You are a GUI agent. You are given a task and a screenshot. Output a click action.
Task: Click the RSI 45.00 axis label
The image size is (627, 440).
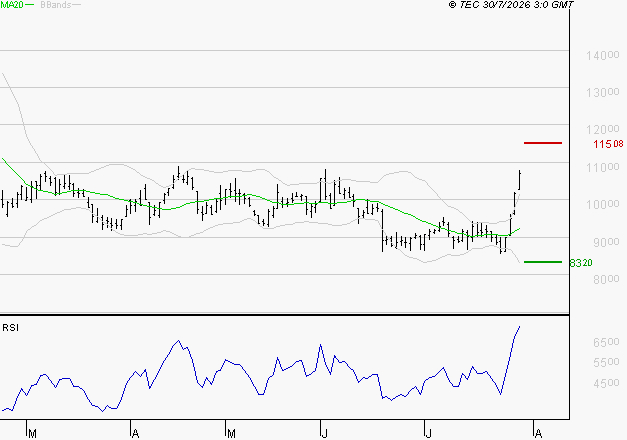pos(606,383)
